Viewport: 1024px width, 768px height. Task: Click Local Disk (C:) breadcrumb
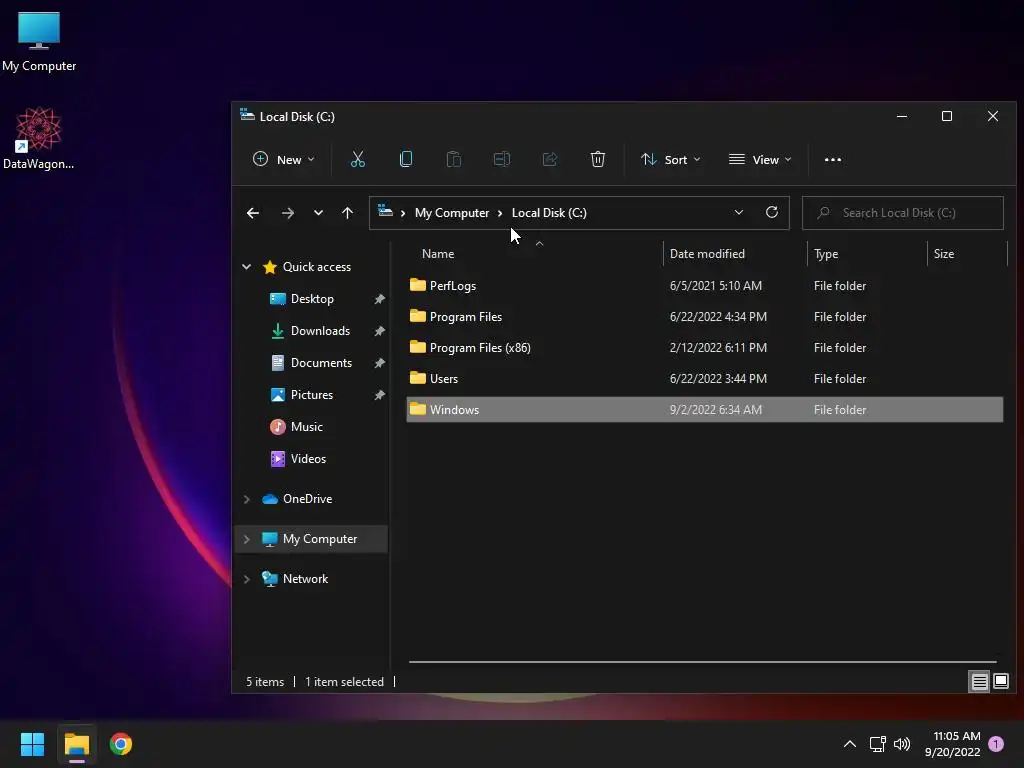[x=549, y=213]
